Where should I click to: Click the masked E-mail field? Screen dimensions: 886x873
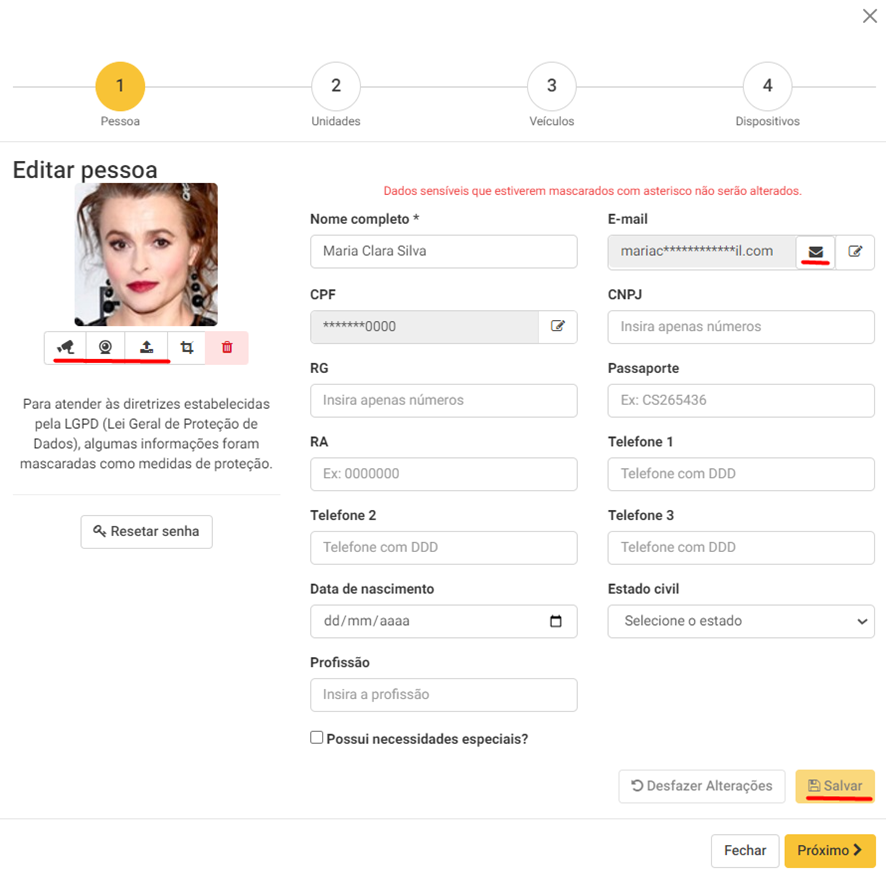click(702, 251)
